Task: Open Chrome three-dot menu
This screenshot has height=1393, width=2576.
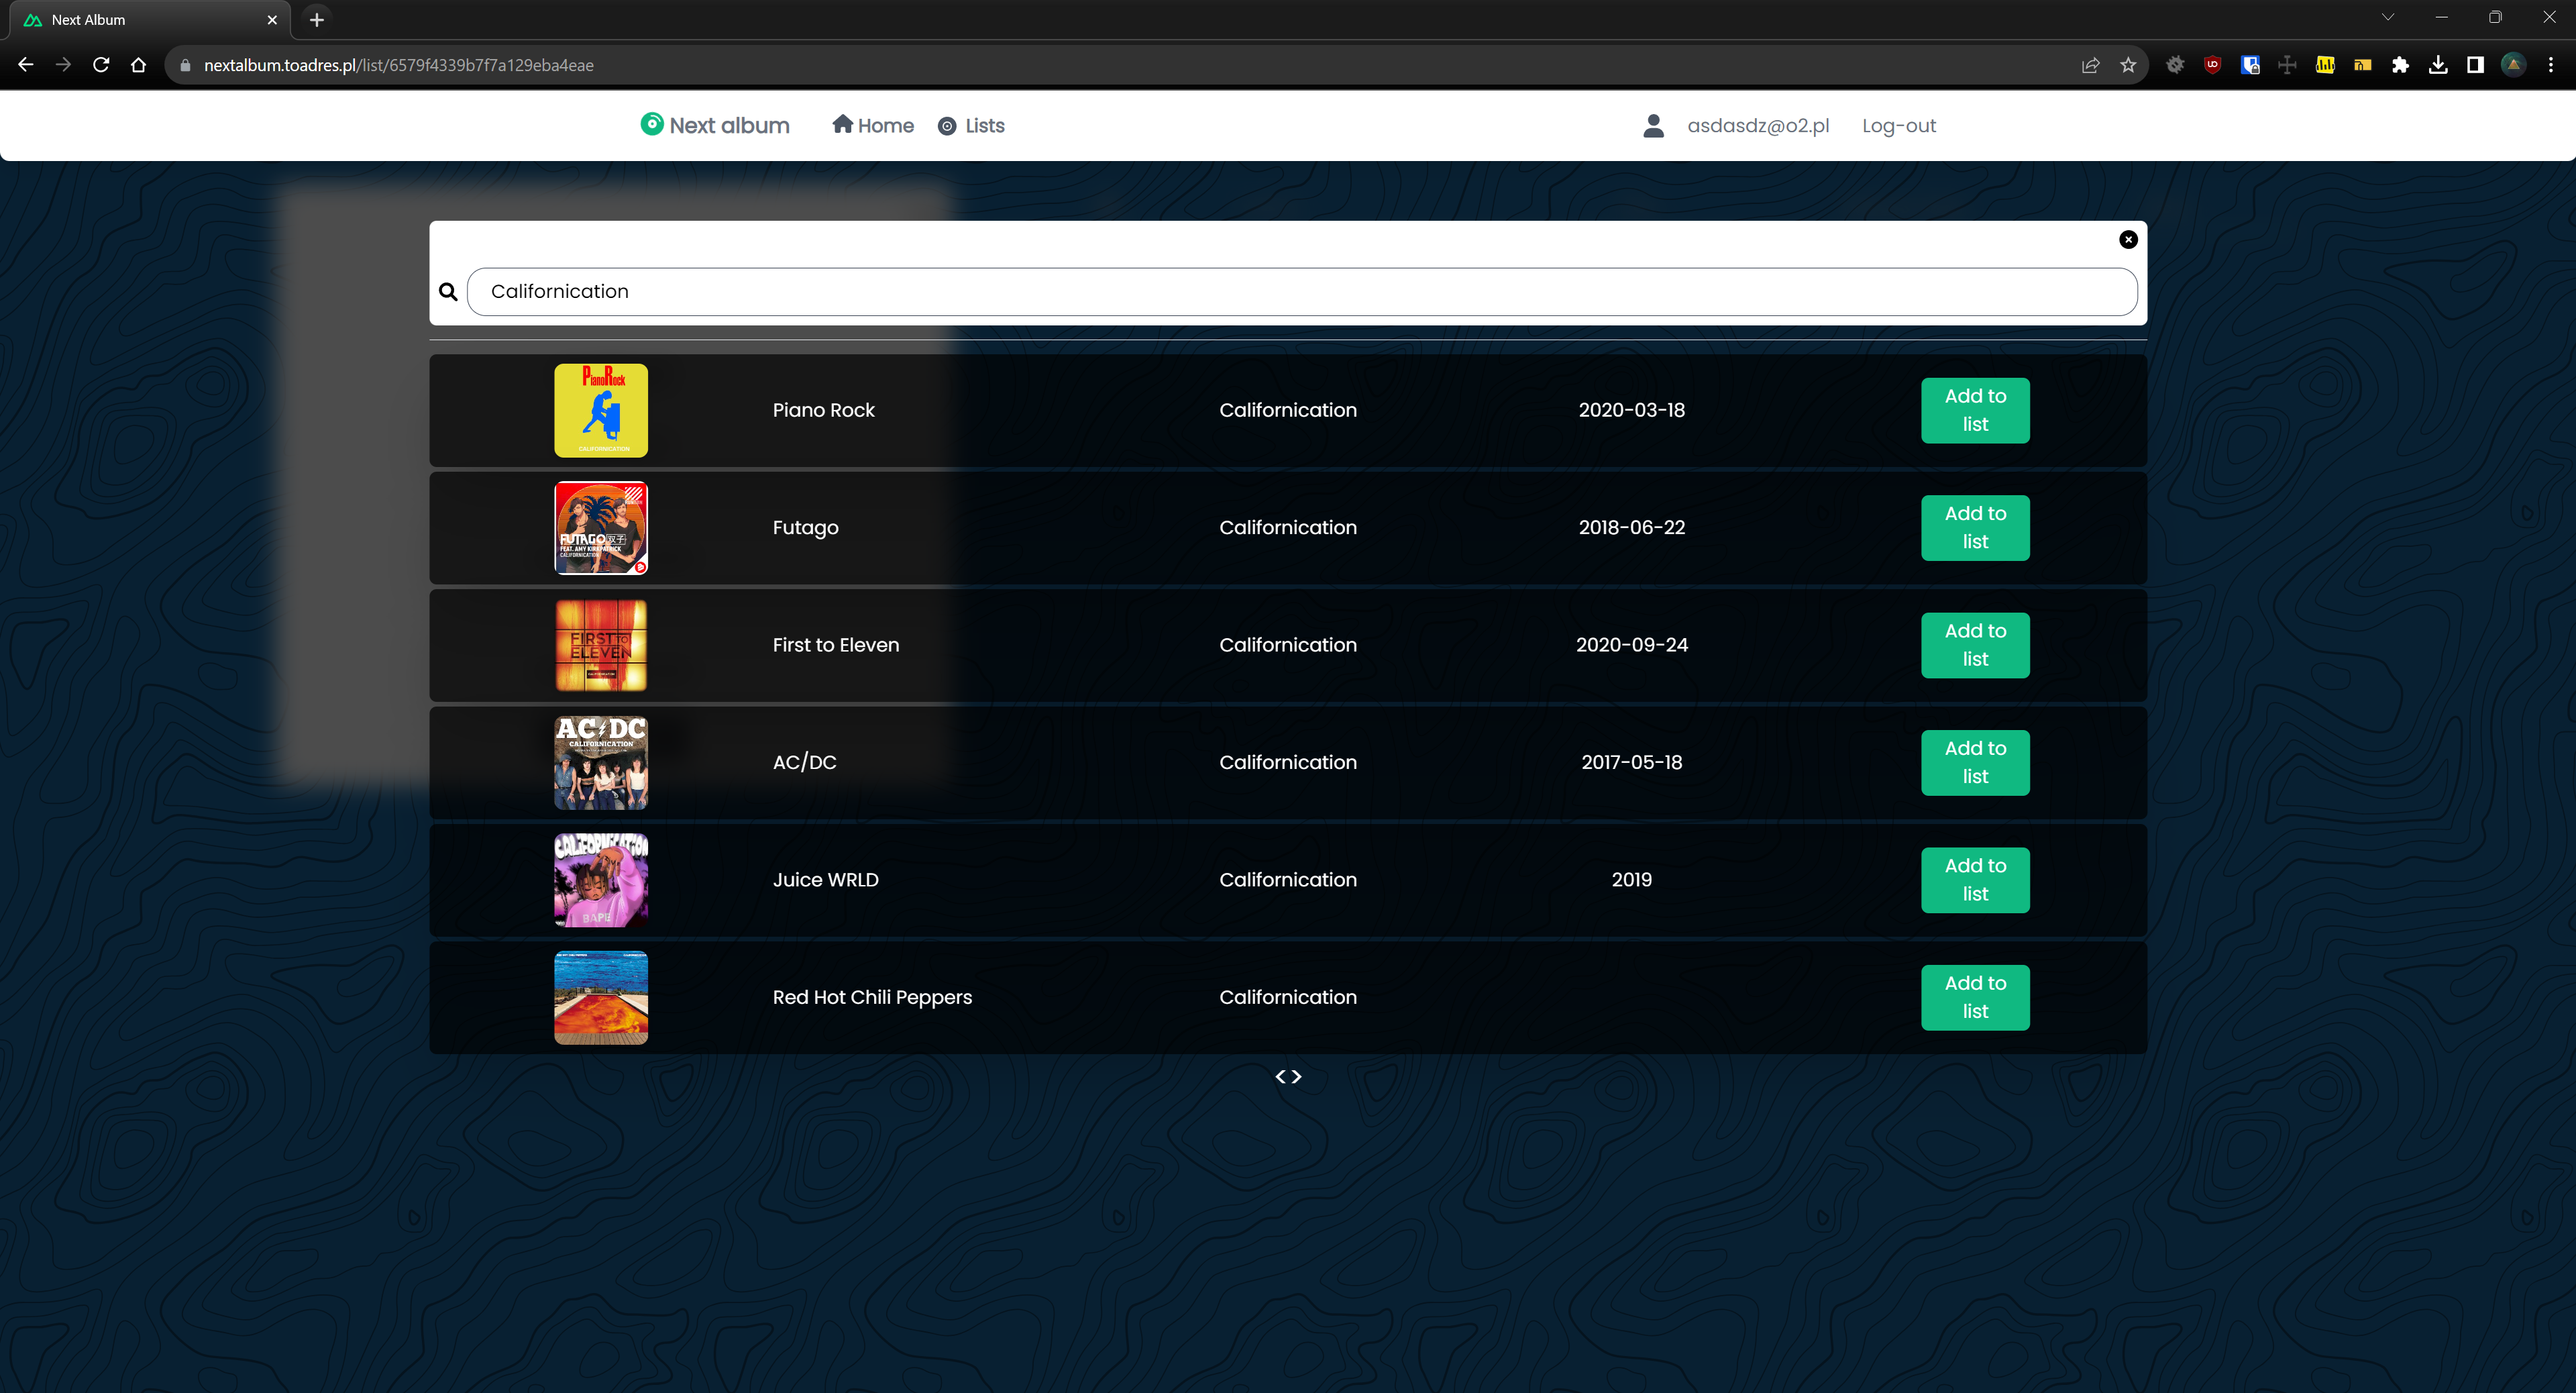Action: 2551,65
